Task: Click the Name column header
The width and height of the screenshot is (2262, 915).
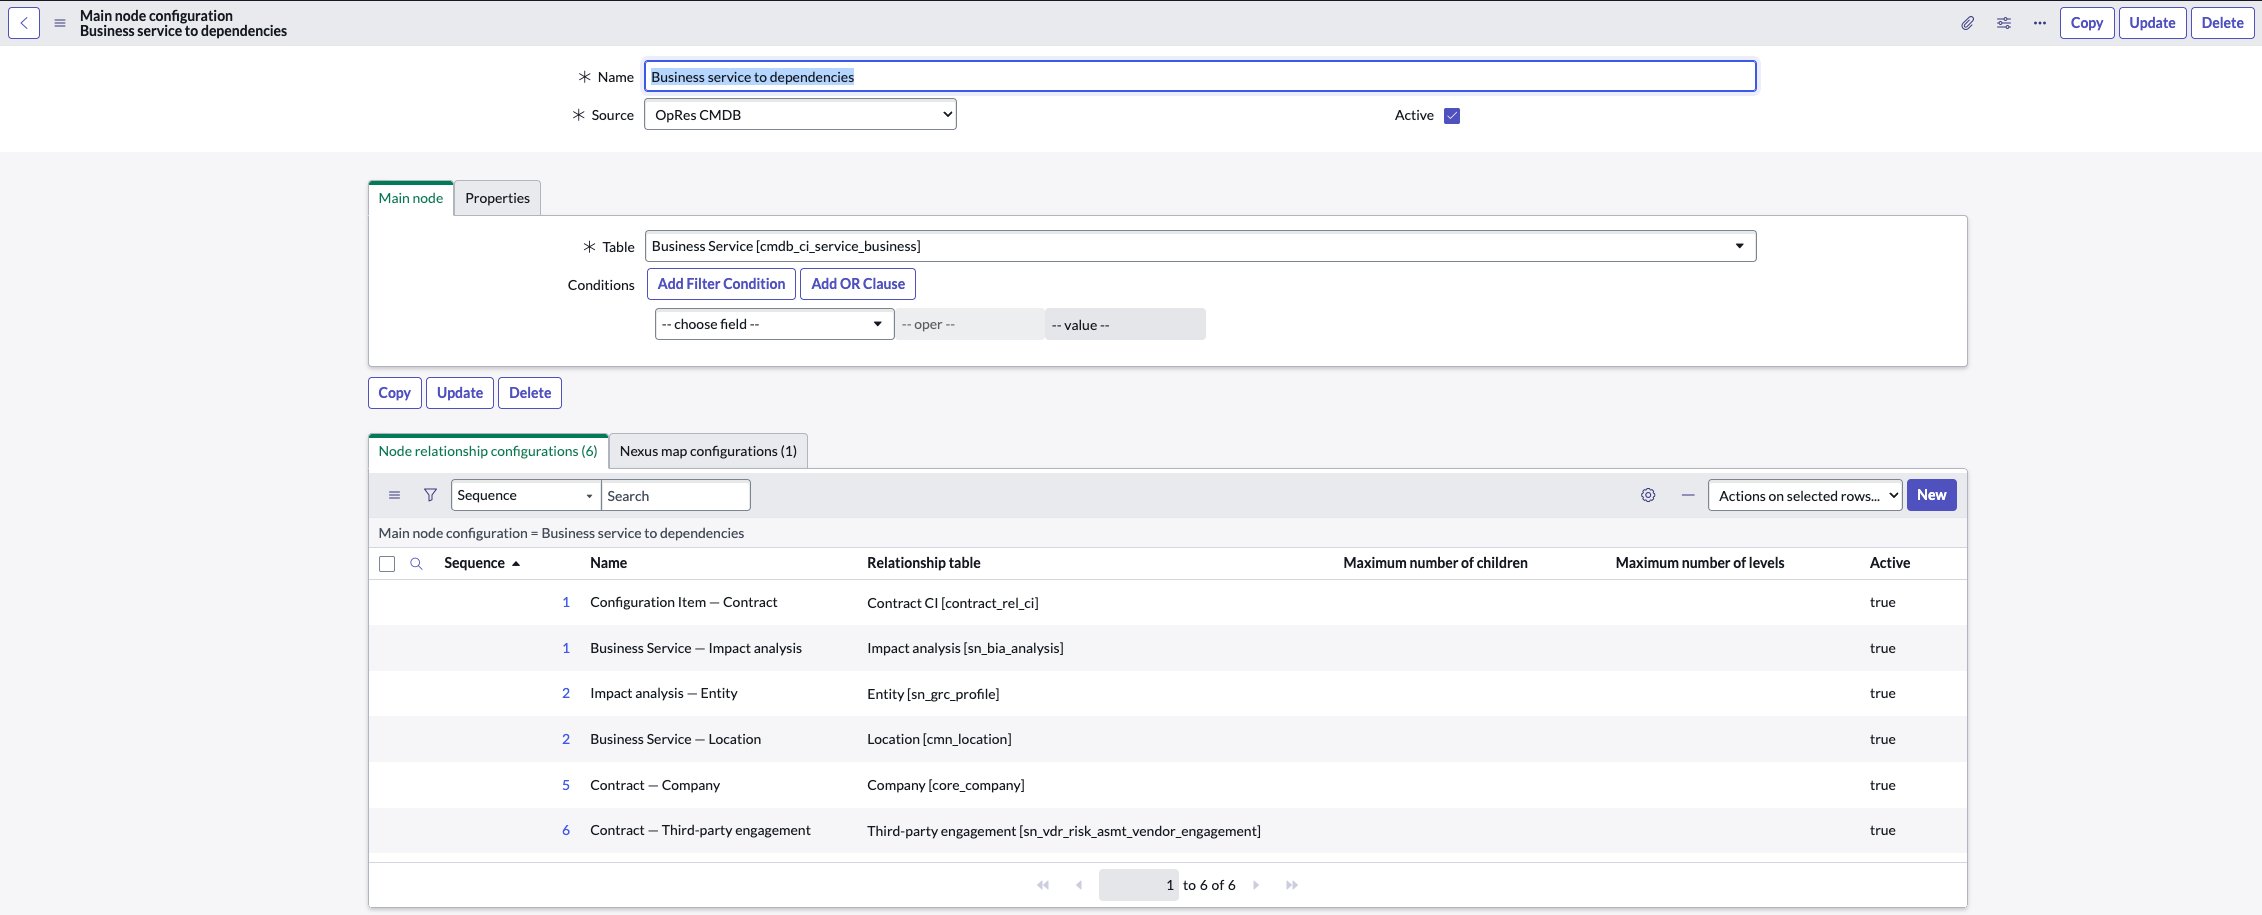Action: [x=608, y=563]
